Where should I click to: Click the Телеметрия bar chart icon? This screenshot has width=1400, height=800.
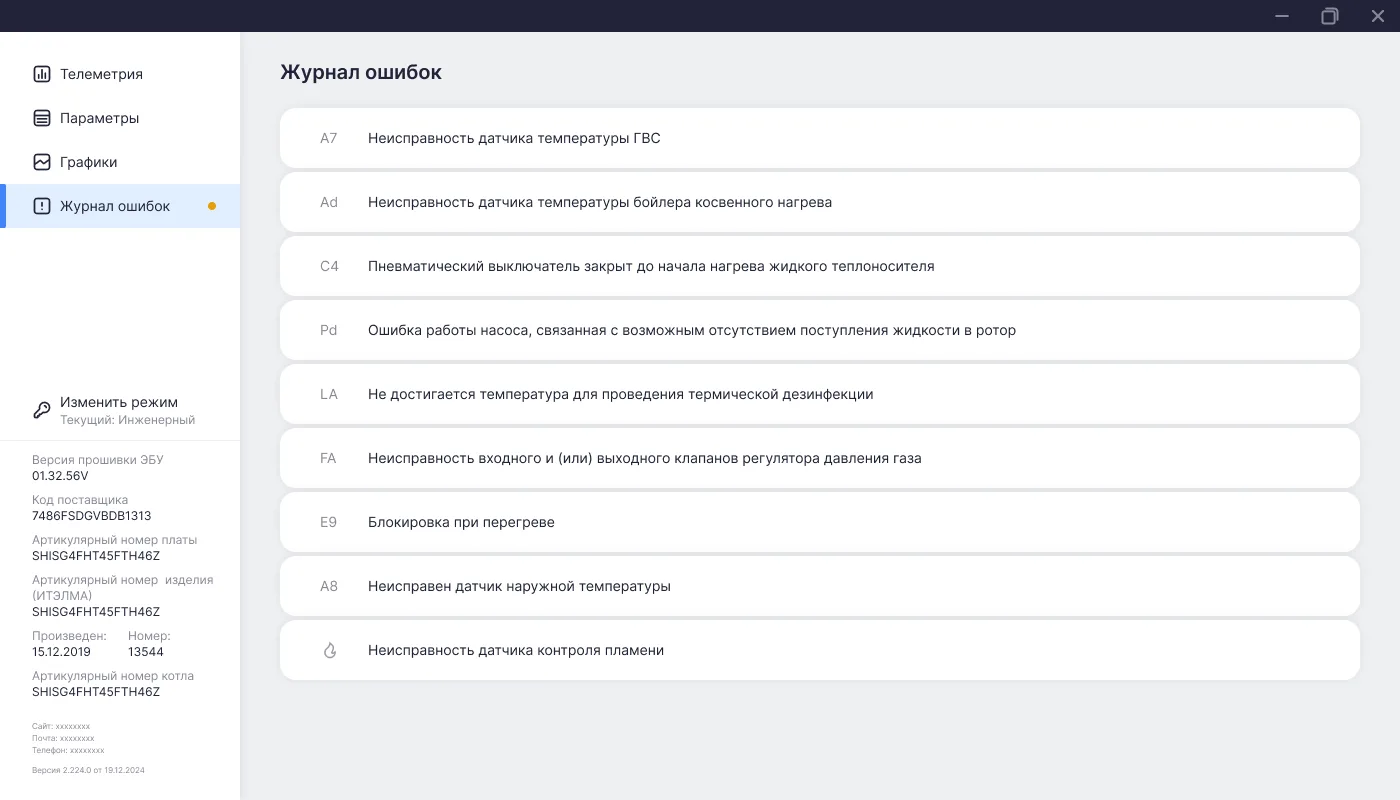[x=42, y=74]
